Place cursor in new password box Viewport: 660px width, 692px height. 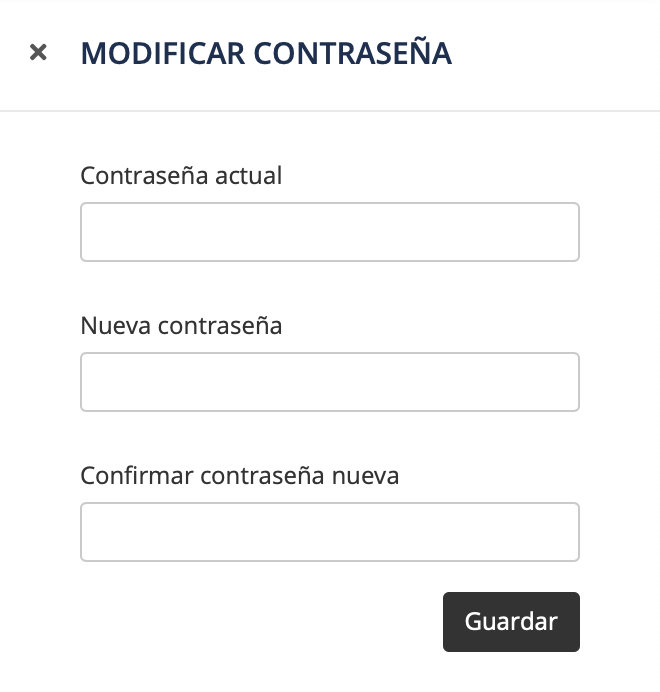(330, 382)
